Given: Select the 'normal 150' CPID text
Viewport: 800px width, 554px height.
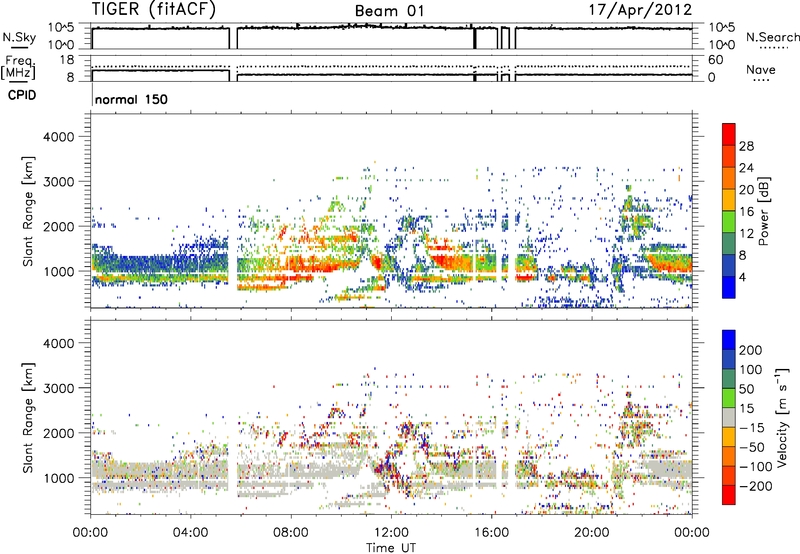Looking at the screenshot, I should click(131, 99).
